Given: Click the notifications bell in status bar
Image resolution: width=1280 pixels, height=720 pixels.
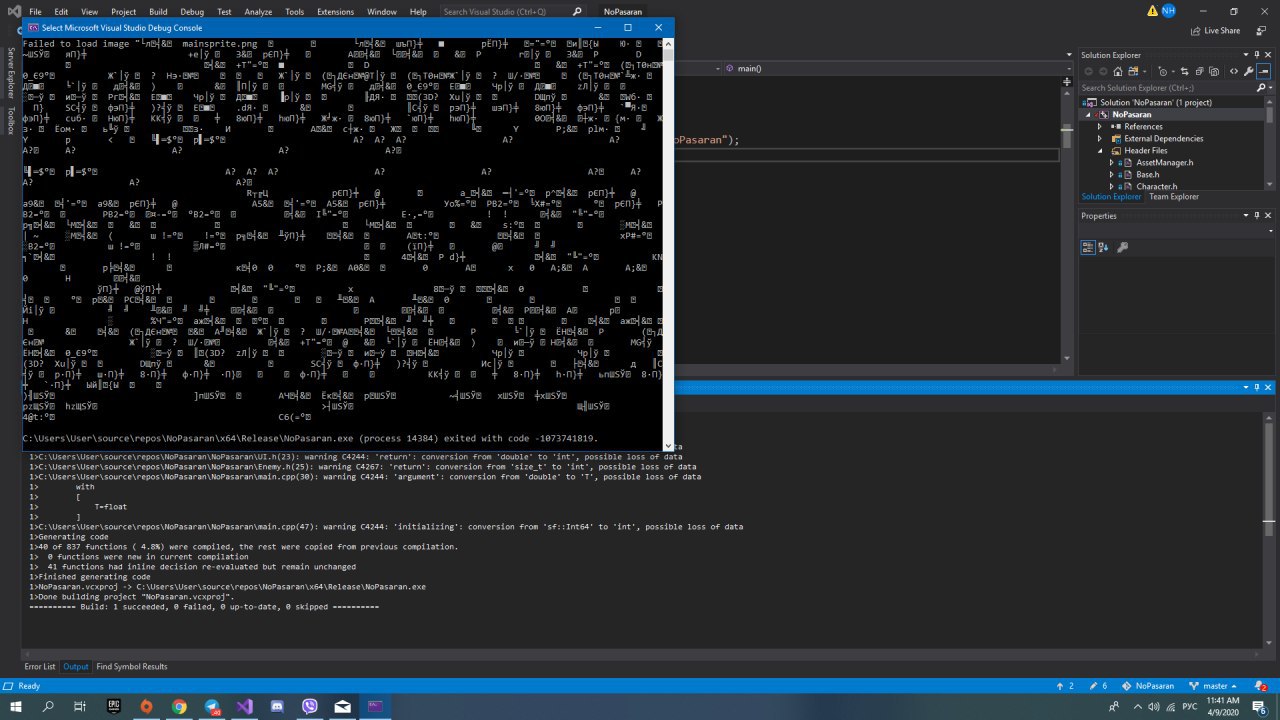Looking at the screenshot, I should (x=1261, y=686).
